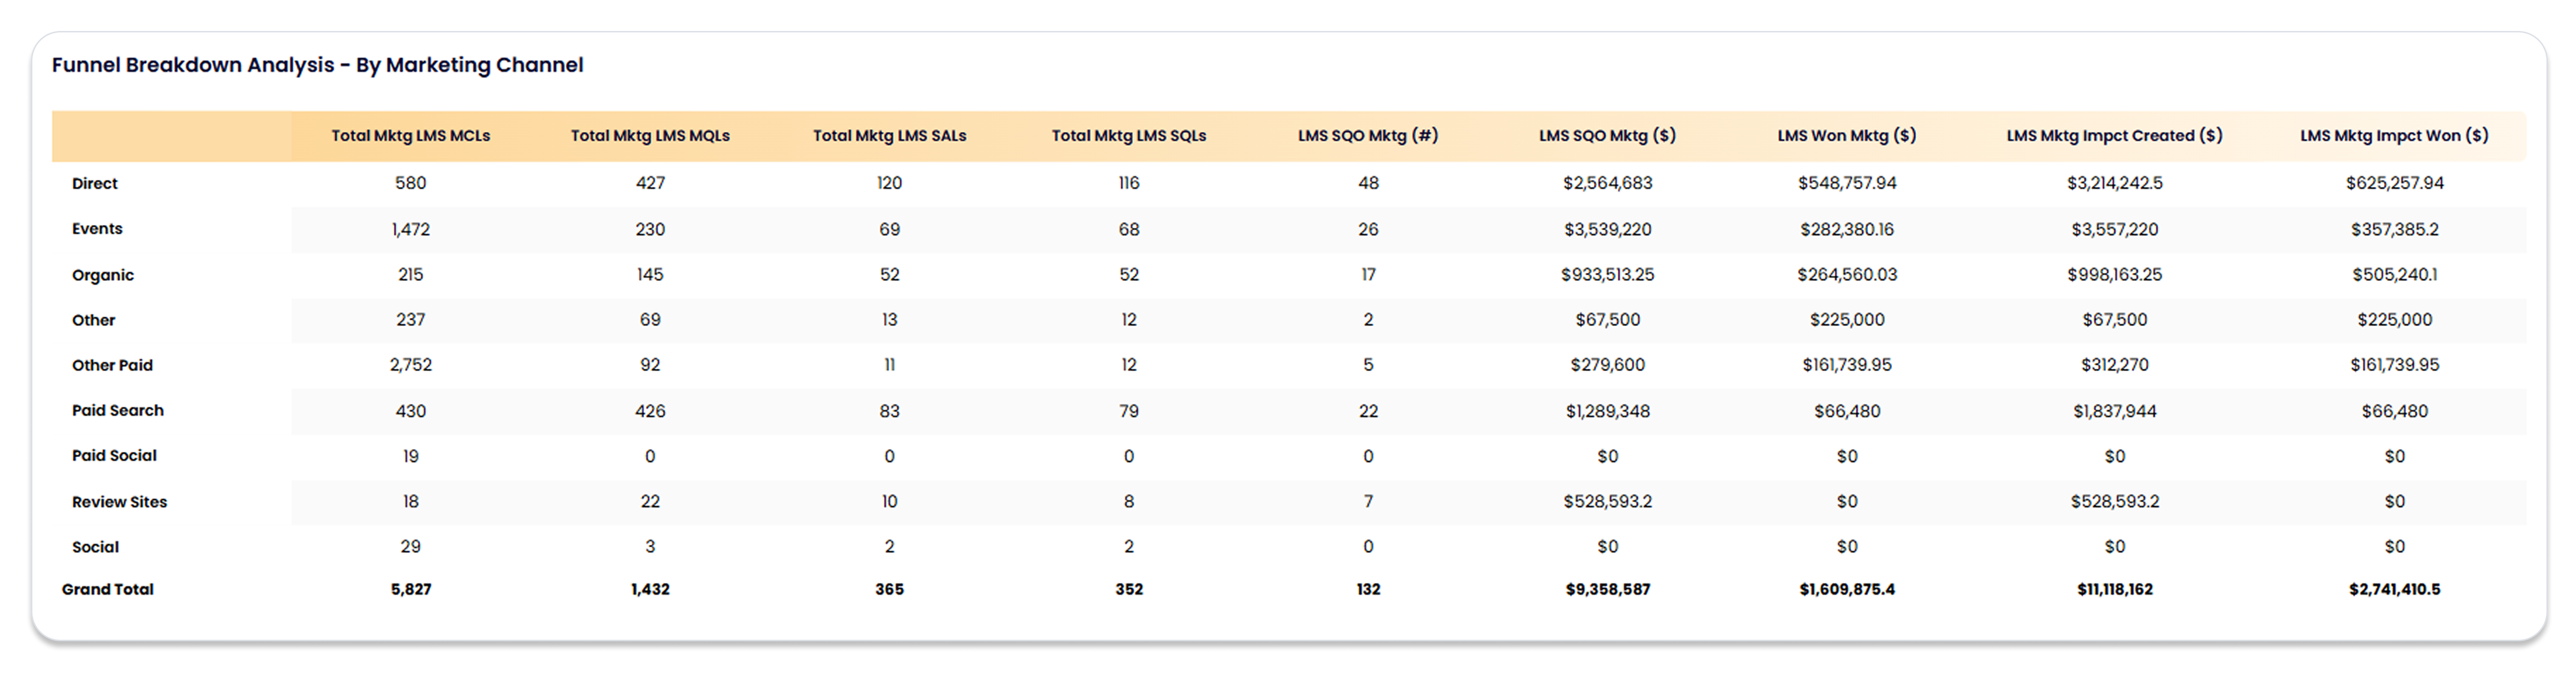This screenshot has width=2576, height=675.
Task: Click Grand Total Impct Won $2,741,410.5
Action: tap(2394, 589)
